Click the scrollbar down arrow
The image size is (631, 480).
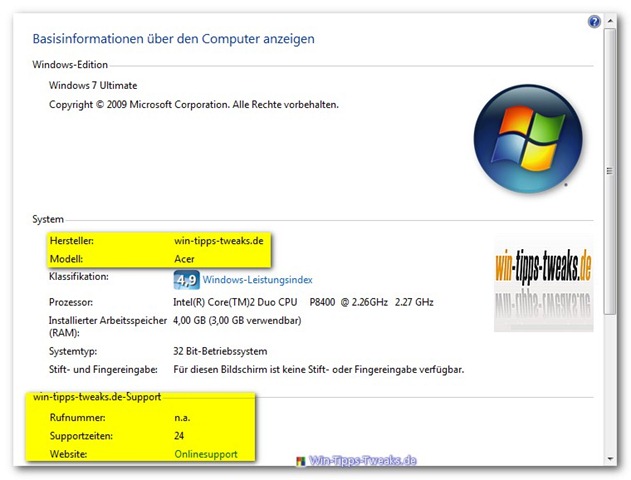(610, 459)
